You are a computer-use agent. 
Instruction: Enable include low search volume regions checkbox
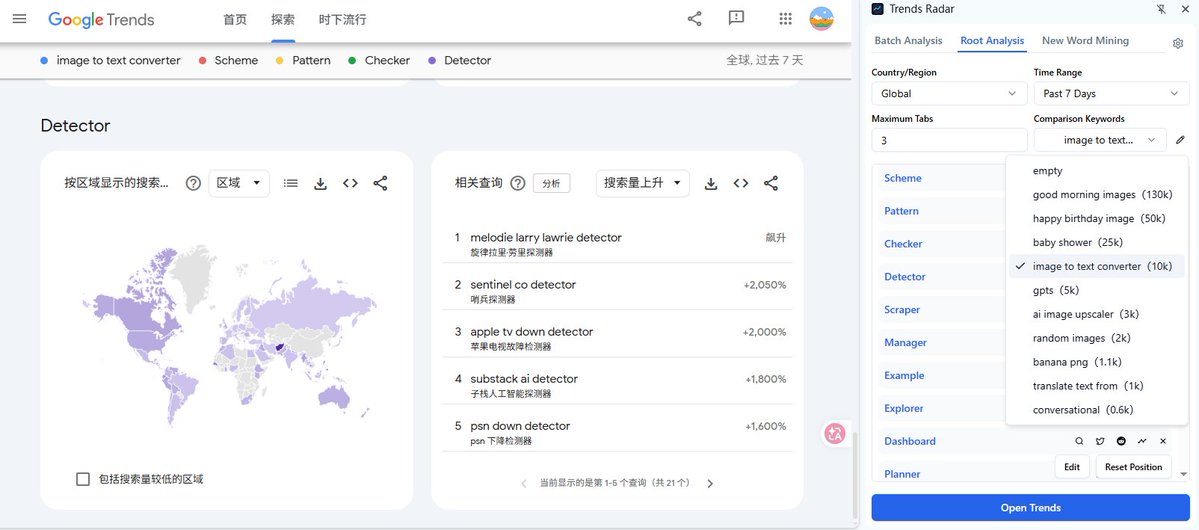(83, 480)
